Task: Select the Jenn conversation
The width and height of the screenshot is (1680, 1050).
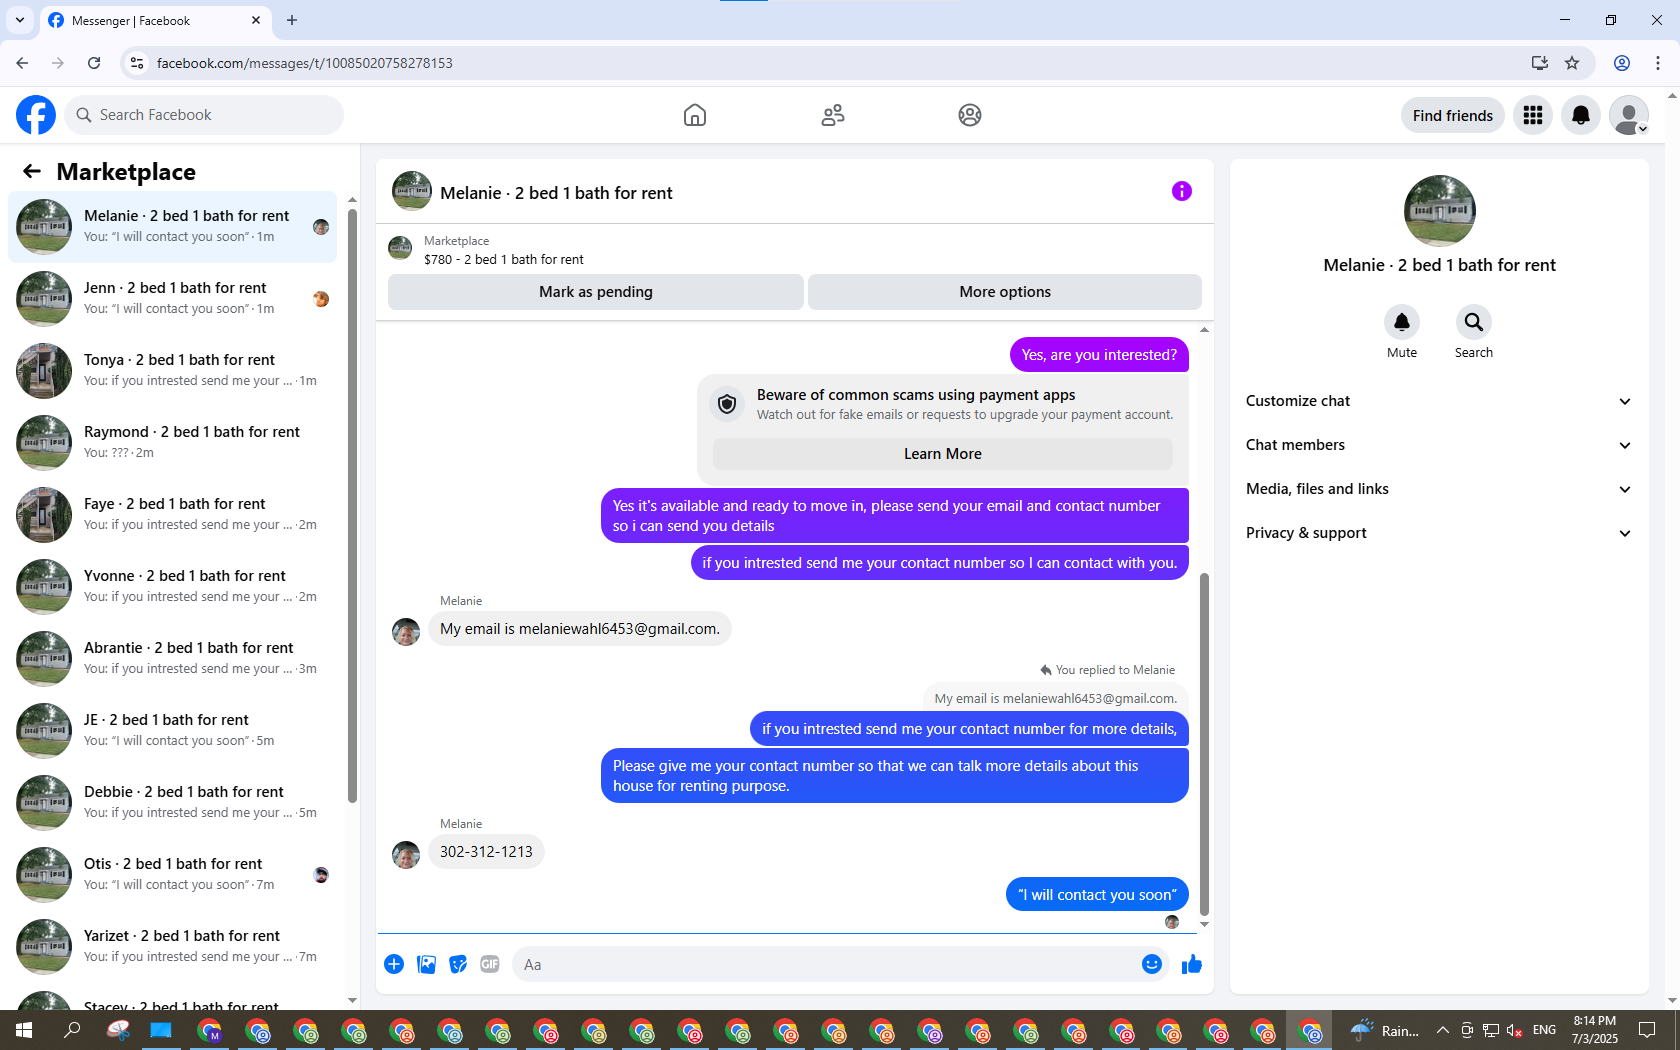Action: pyautogui.click(x=172, y=298)
